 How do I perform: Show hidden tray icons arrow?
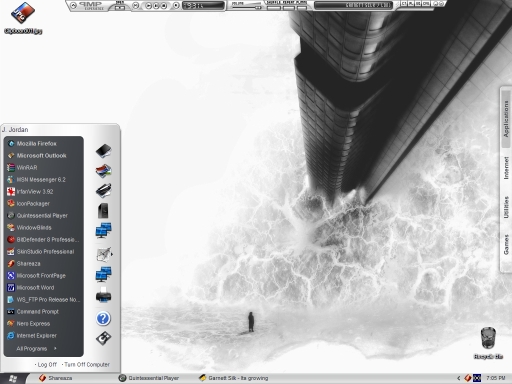[458, 378]
